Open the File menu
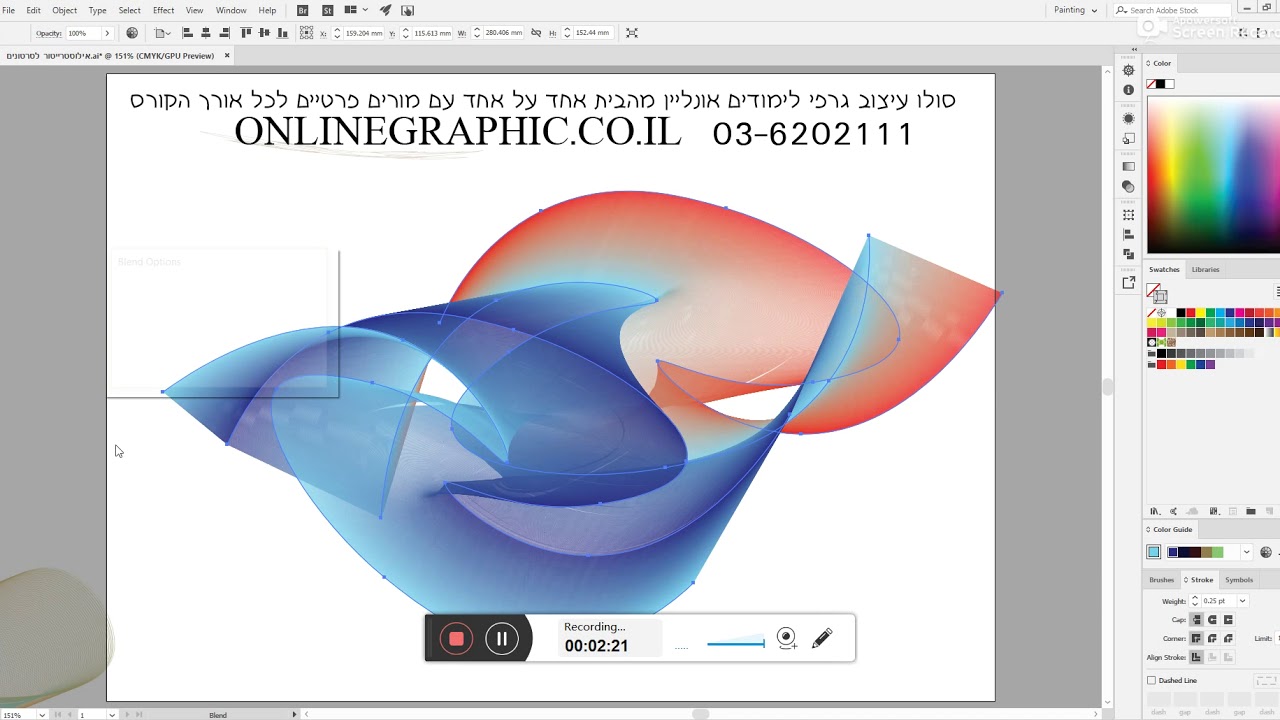 [8, 10]
